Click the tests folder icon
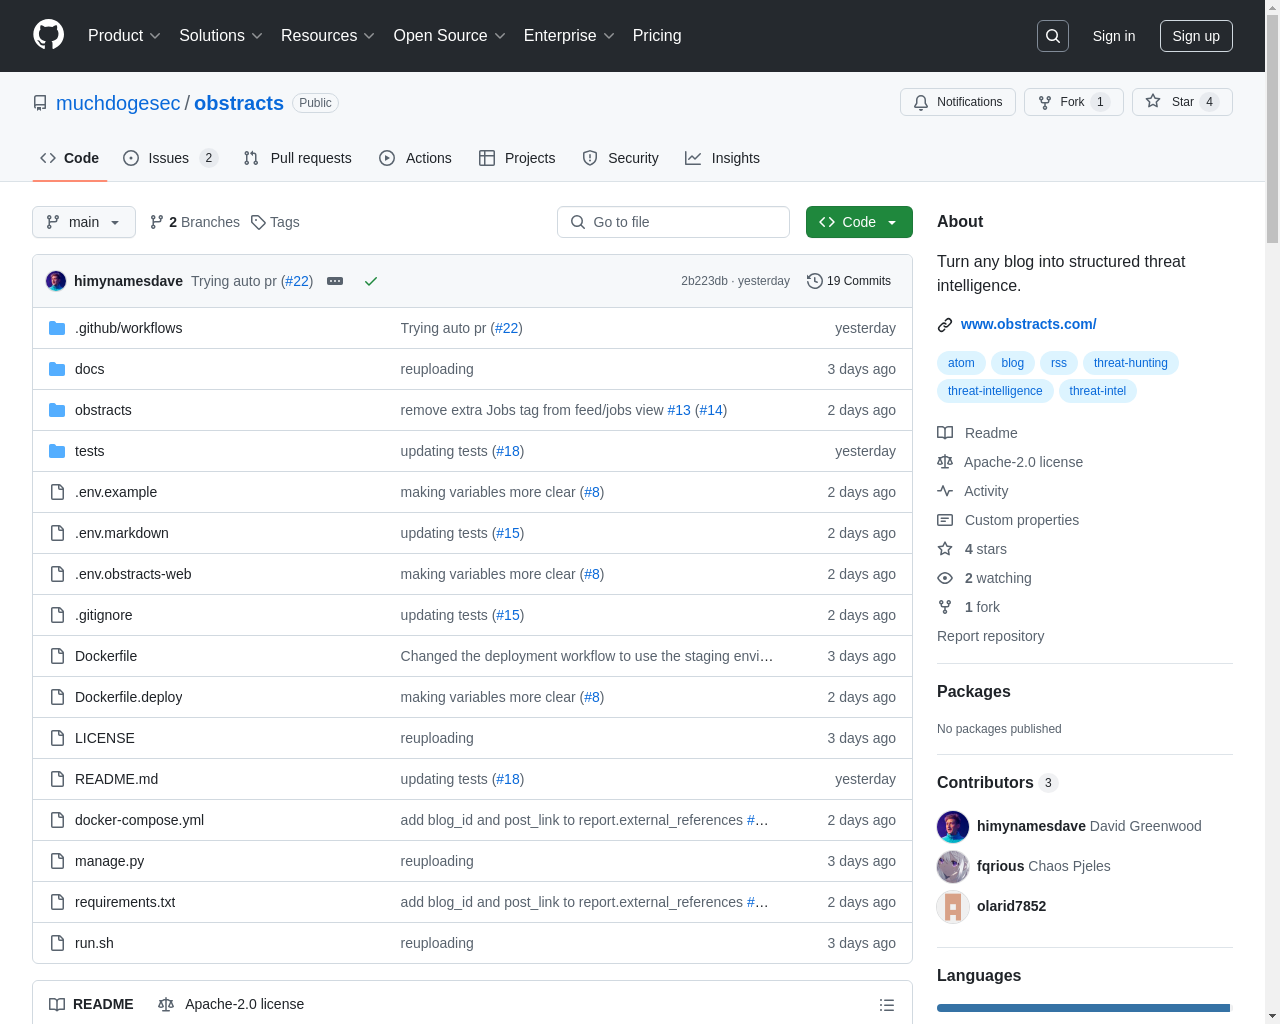The height and width of the screenshot is (1024, 1280). [x=57, y=451]
